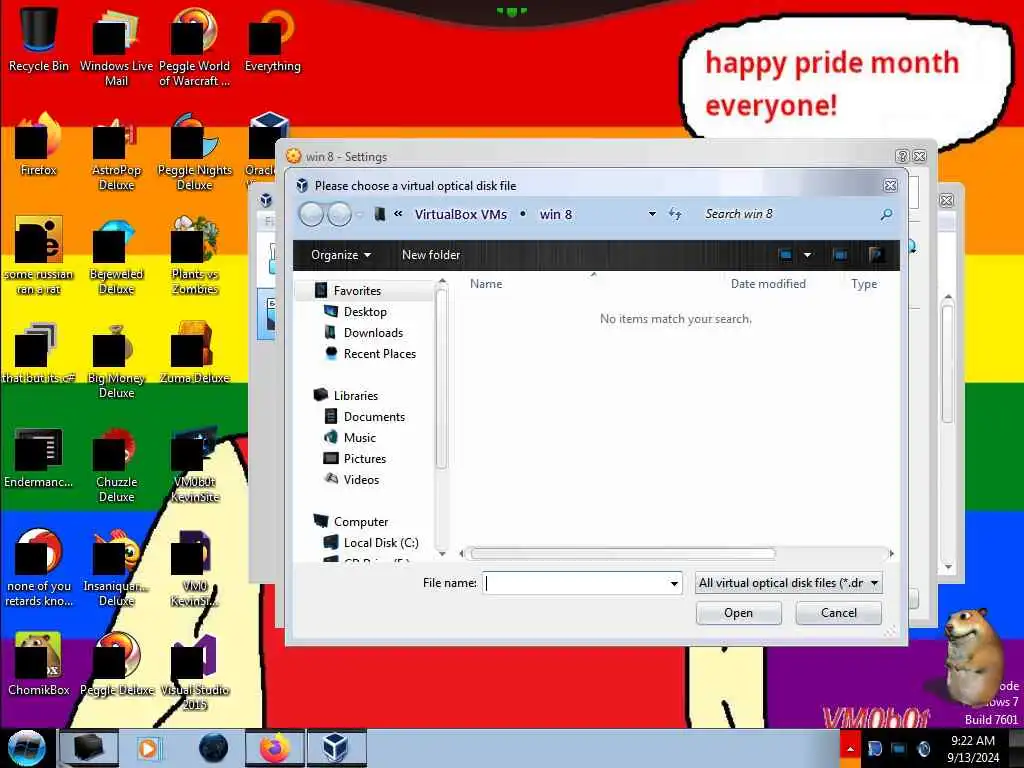Select Downloads under Favorites
Image resolution: width=1024 pixels, height=768 pixels.
pos(373,332)
